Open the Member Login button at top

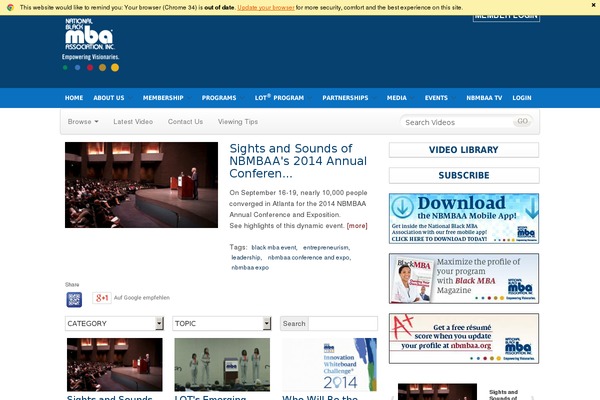506,18
